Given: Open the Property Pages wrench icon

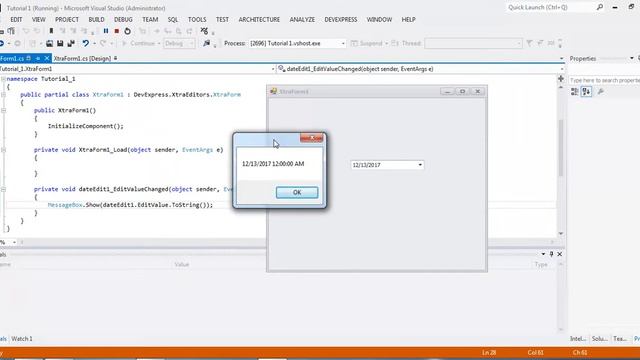Looking at the screenshot, I should pos(600,91).
